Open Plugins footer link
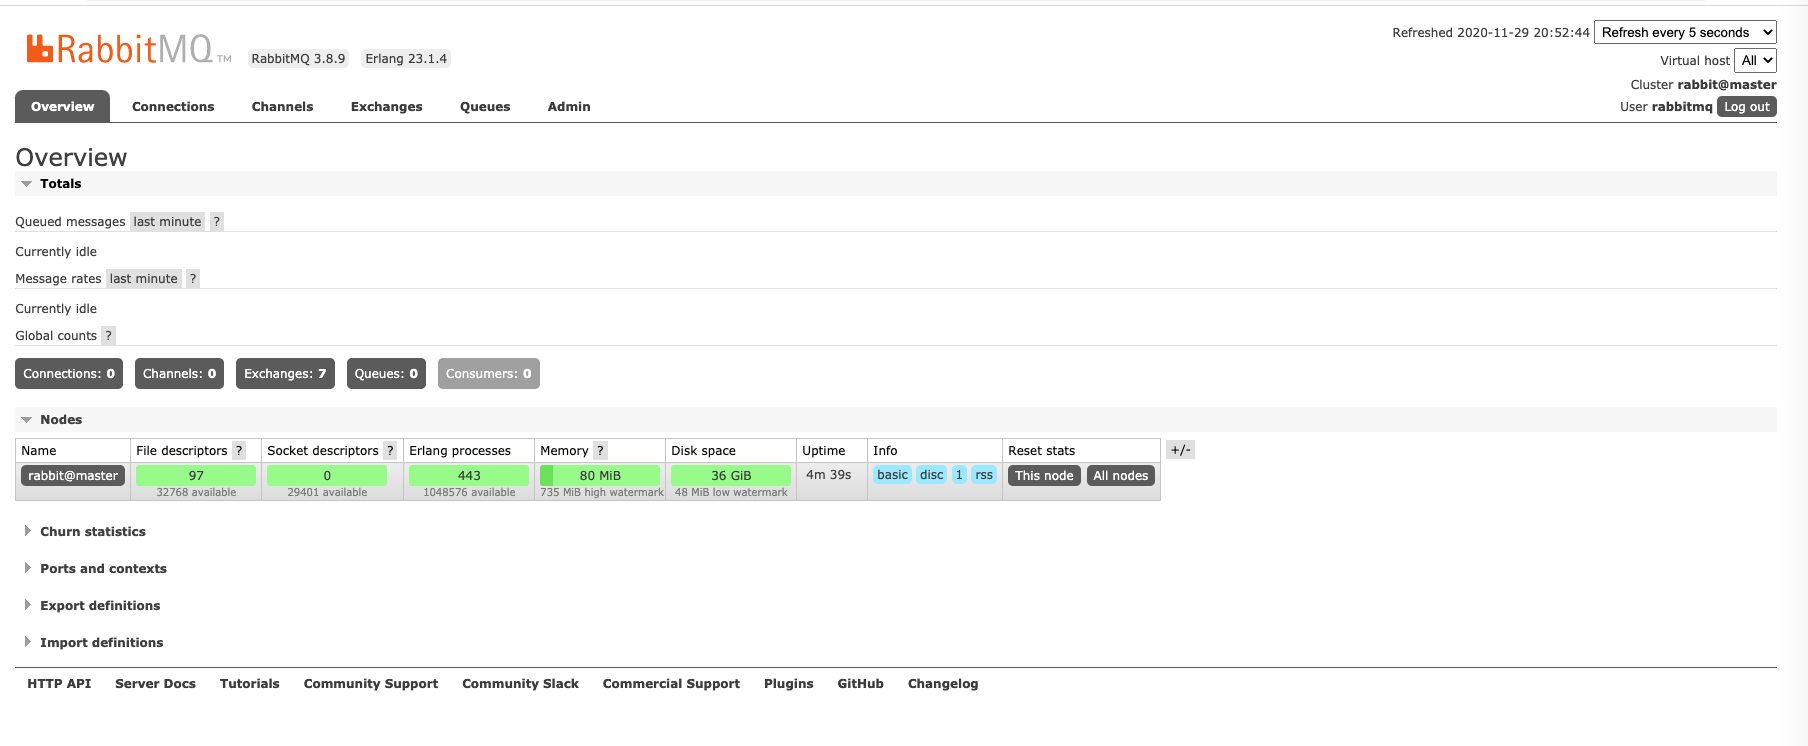The image size is (1808, 746). tap(788, 684)
